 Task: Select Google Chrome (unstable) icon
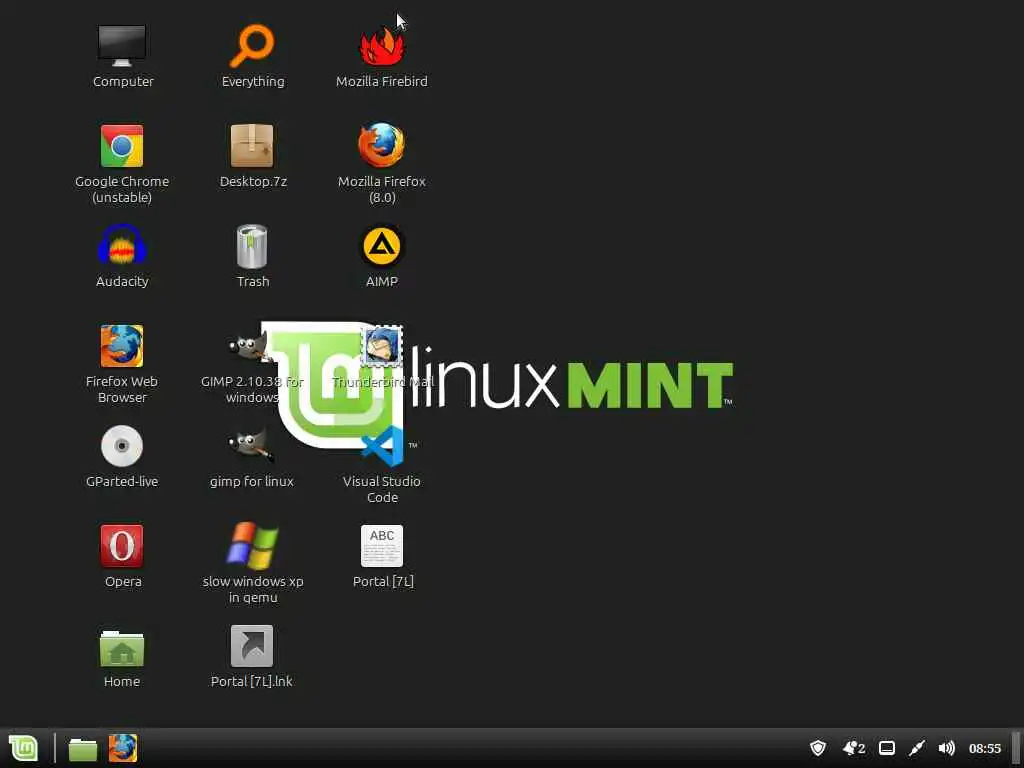coord(122,146)
